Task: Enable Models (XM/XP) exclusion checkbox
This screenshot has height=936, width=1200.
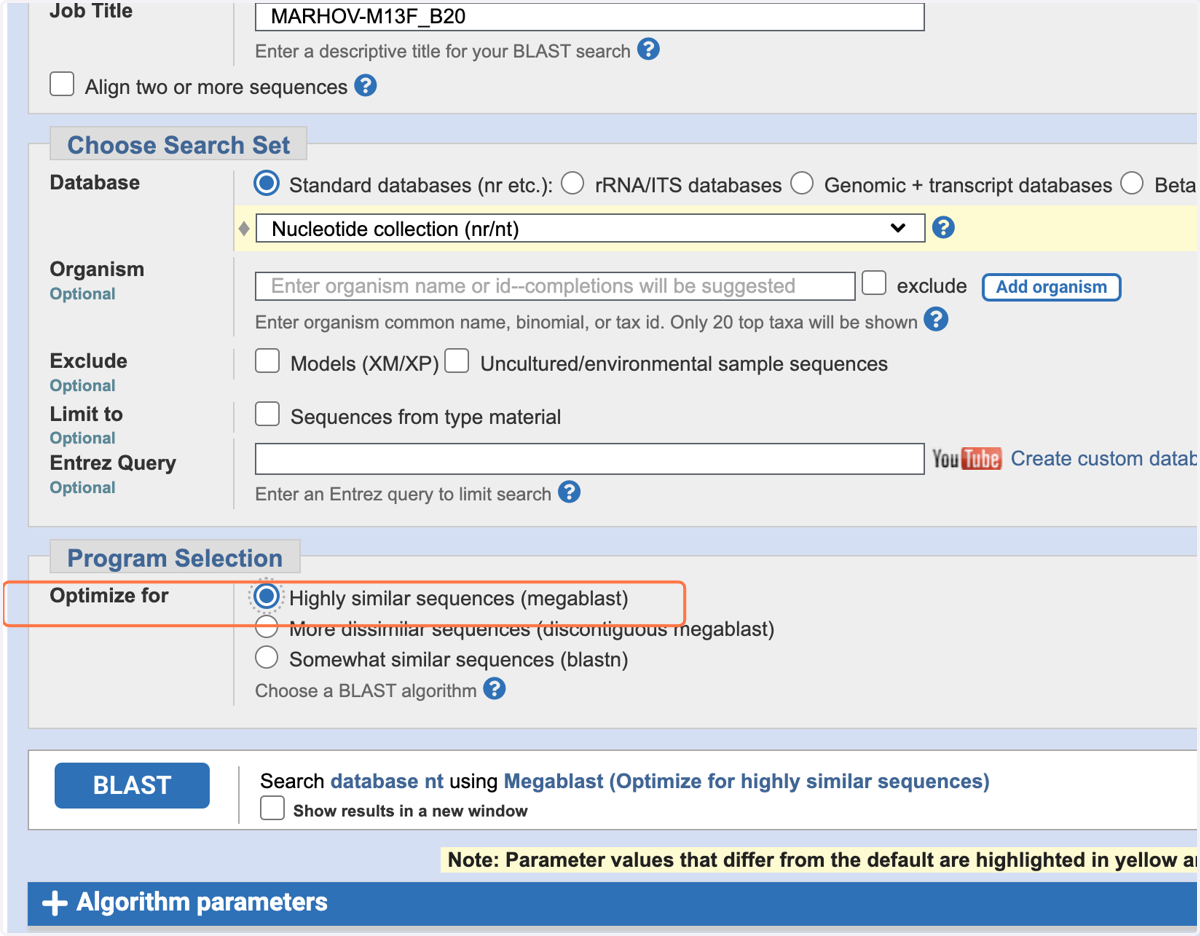Action: pos(267,361)
